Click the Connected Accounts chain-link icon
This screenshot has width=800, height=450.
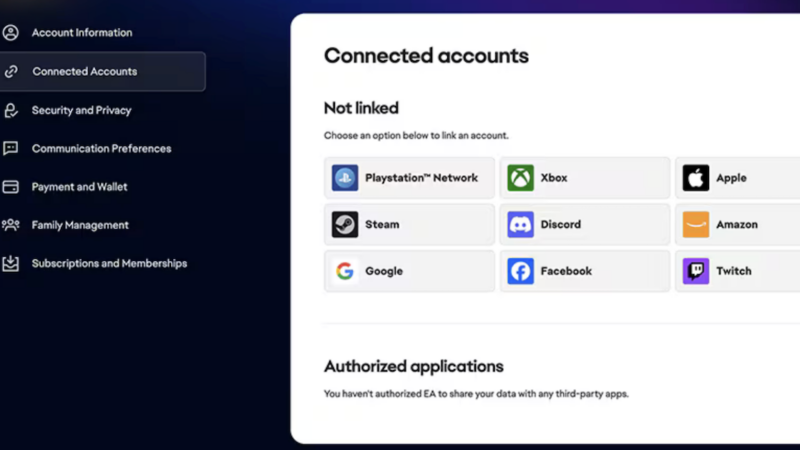(11, 71)
